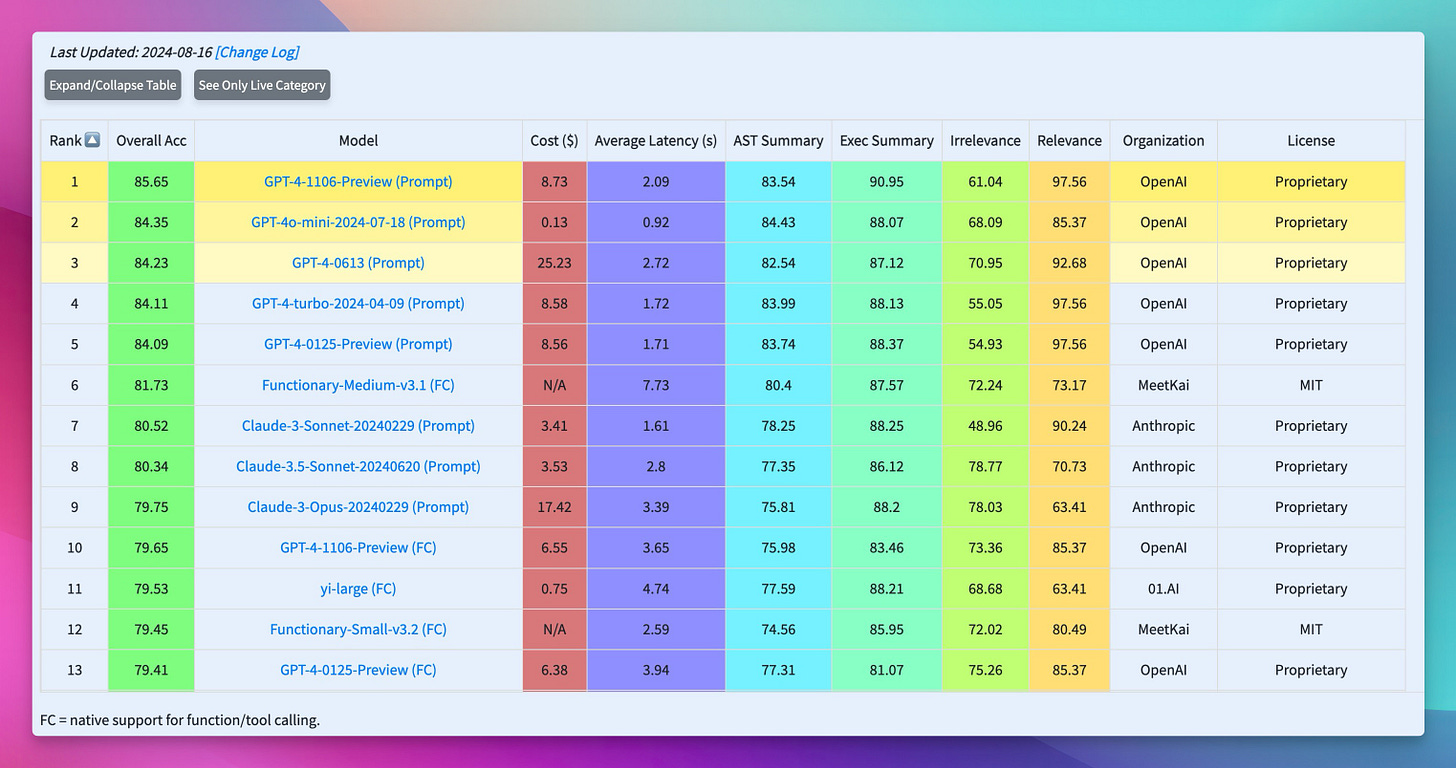Click overall accuracy value 84.35
This screenshot has height=768, width=1456.
click(x=151, y=222)
